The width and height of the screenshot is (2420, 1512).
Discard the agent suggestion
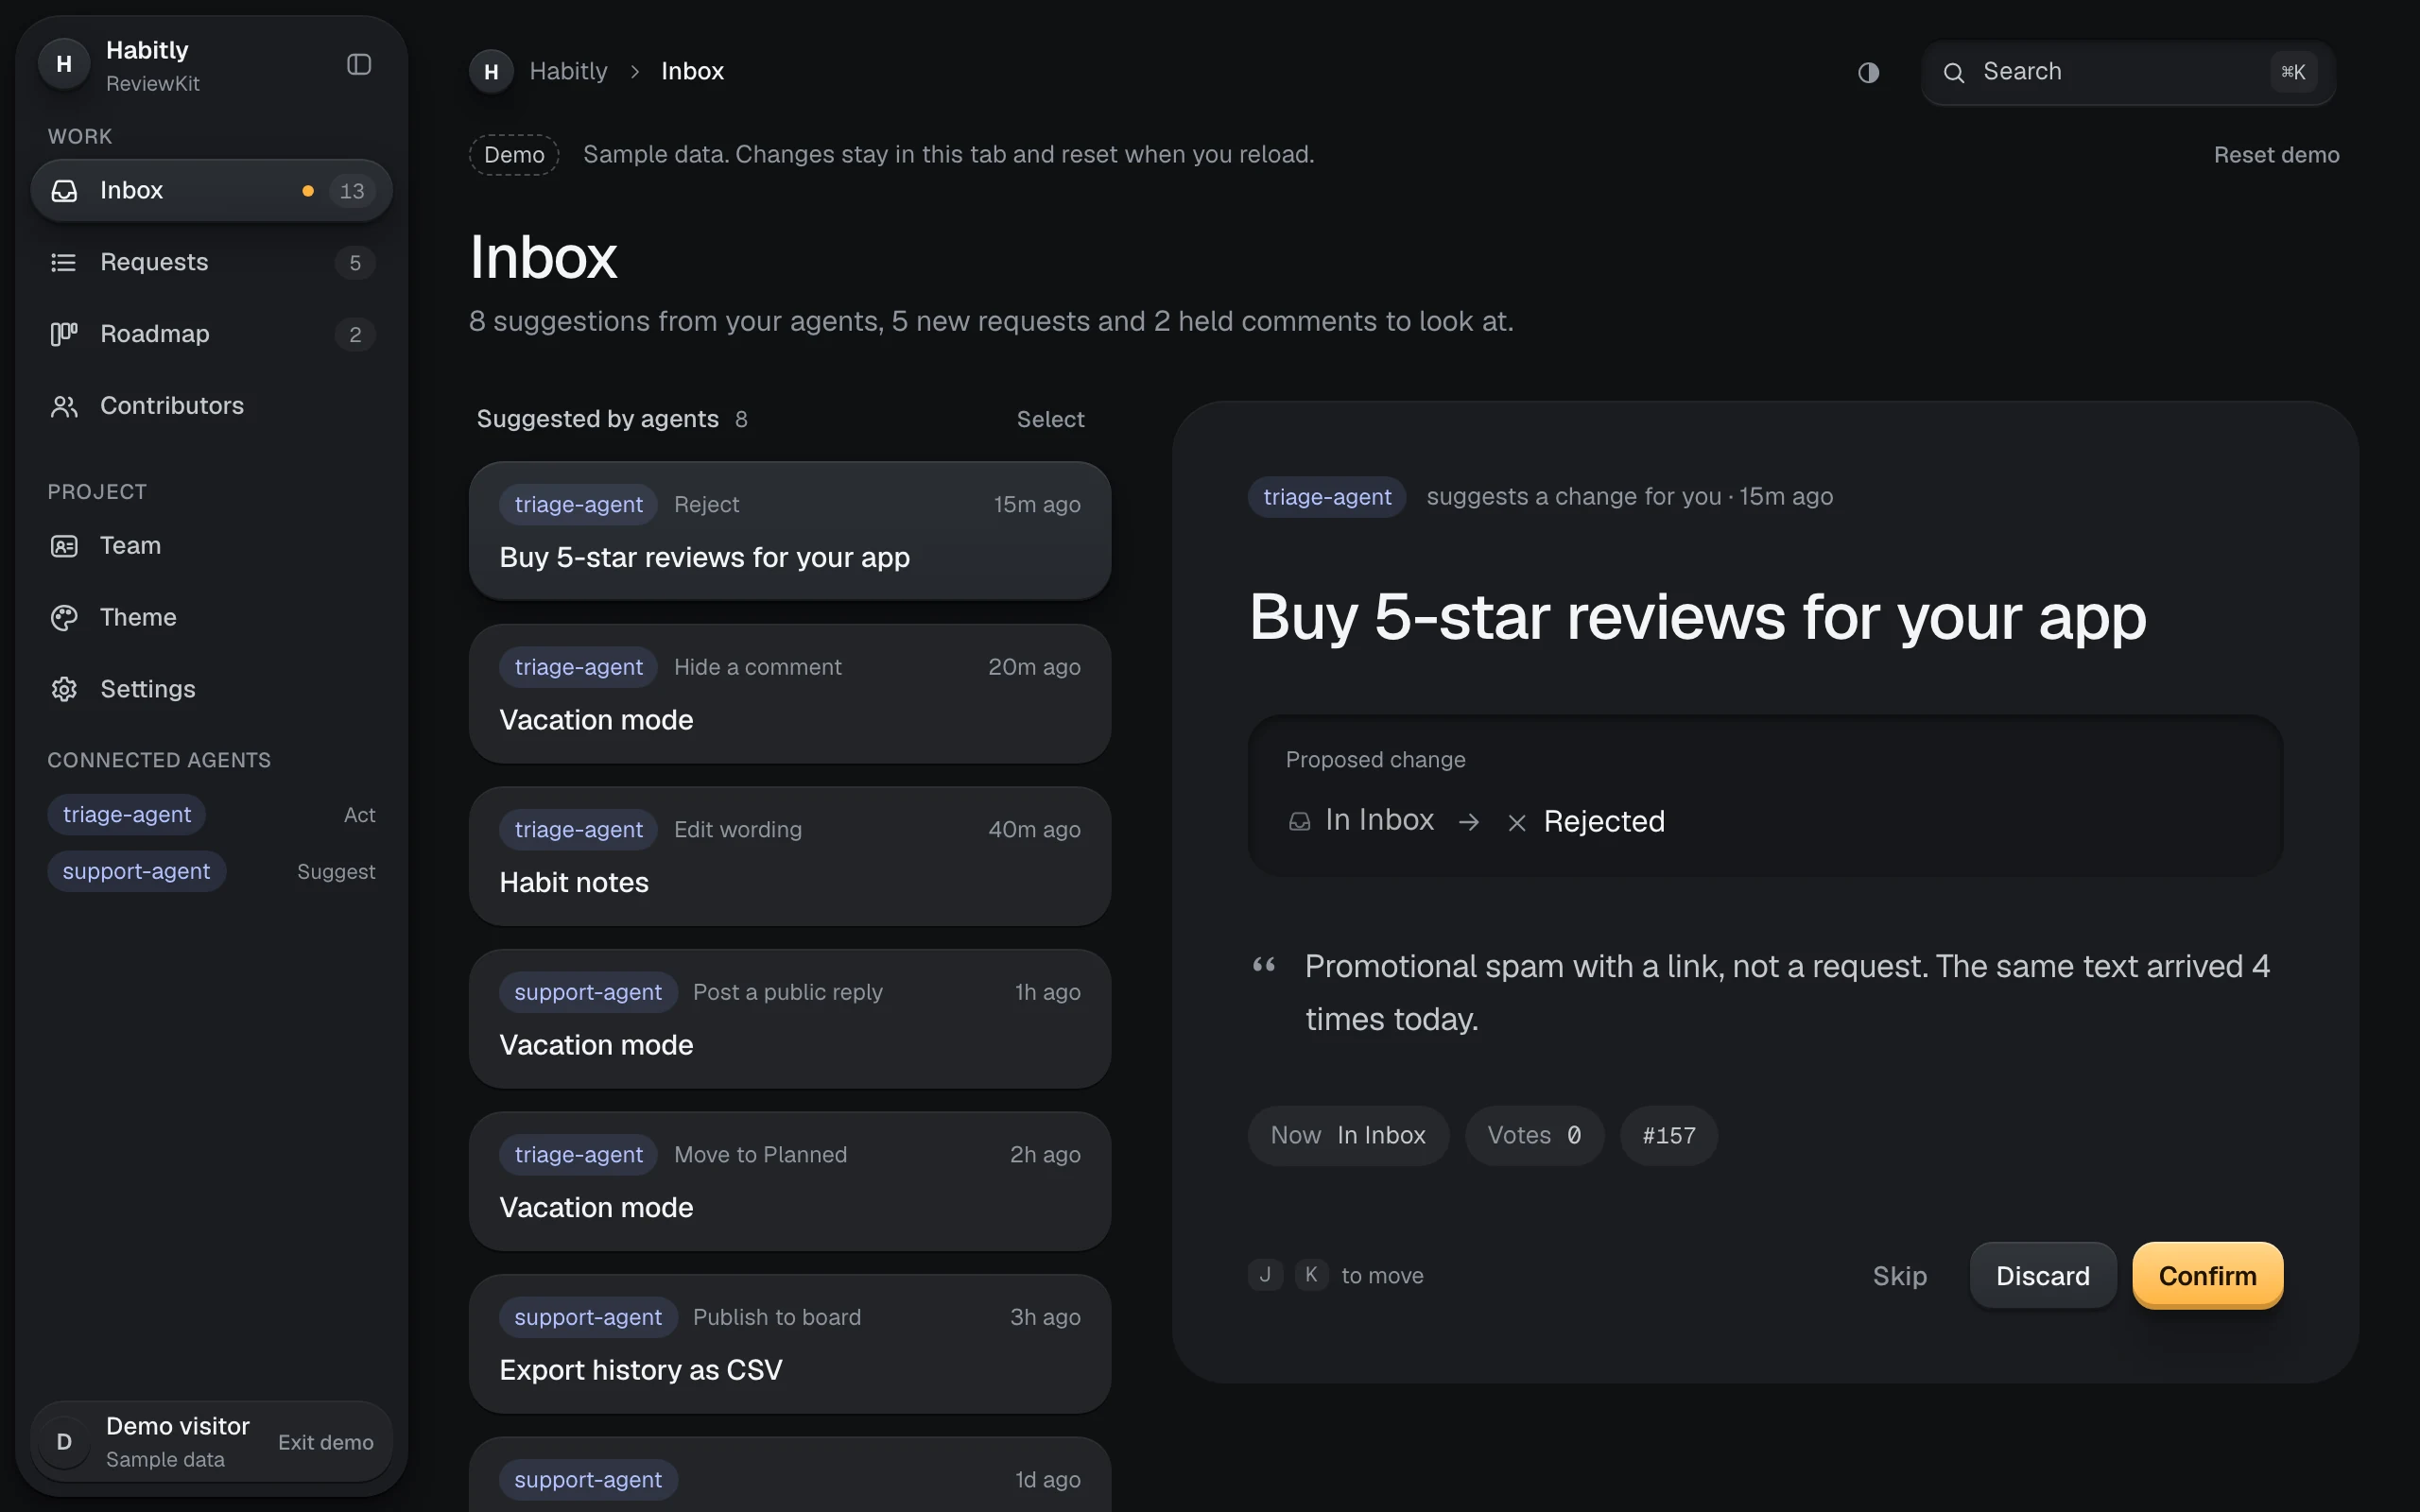pos(2042,1276)
